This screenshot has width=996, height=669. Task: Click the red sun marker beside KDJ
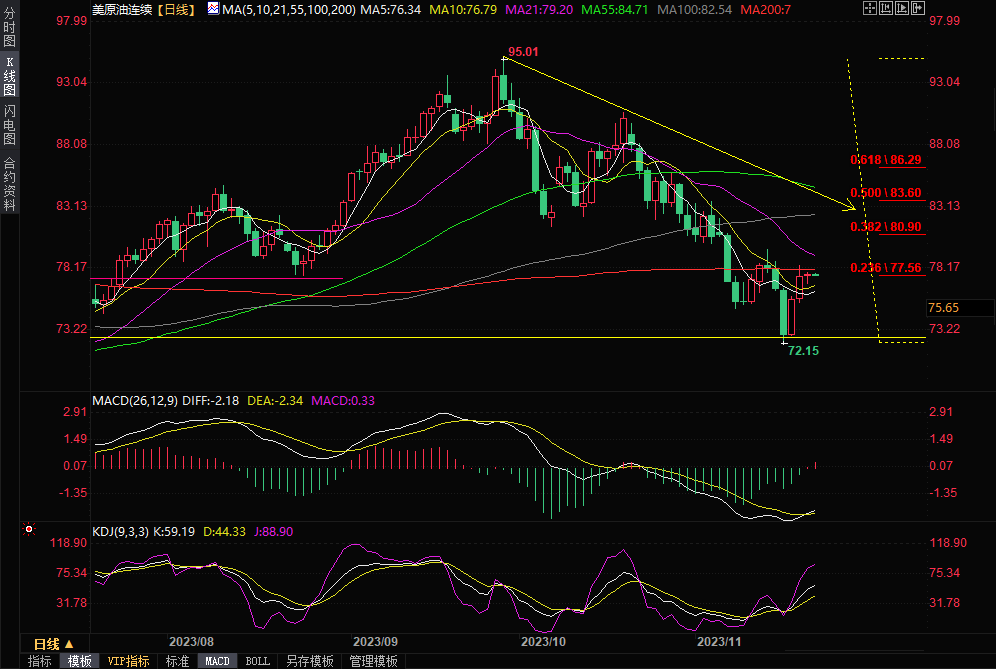[x=29, y=530]
